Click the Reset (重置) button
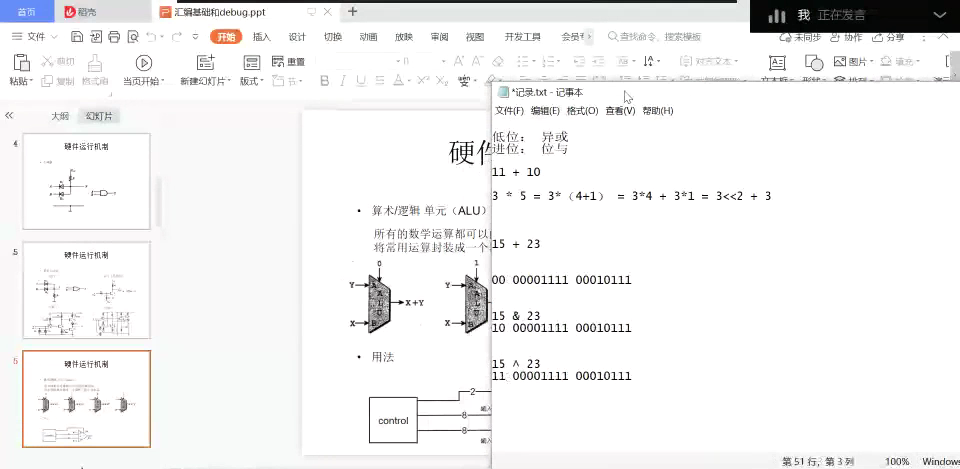 [x=288, y=61]
